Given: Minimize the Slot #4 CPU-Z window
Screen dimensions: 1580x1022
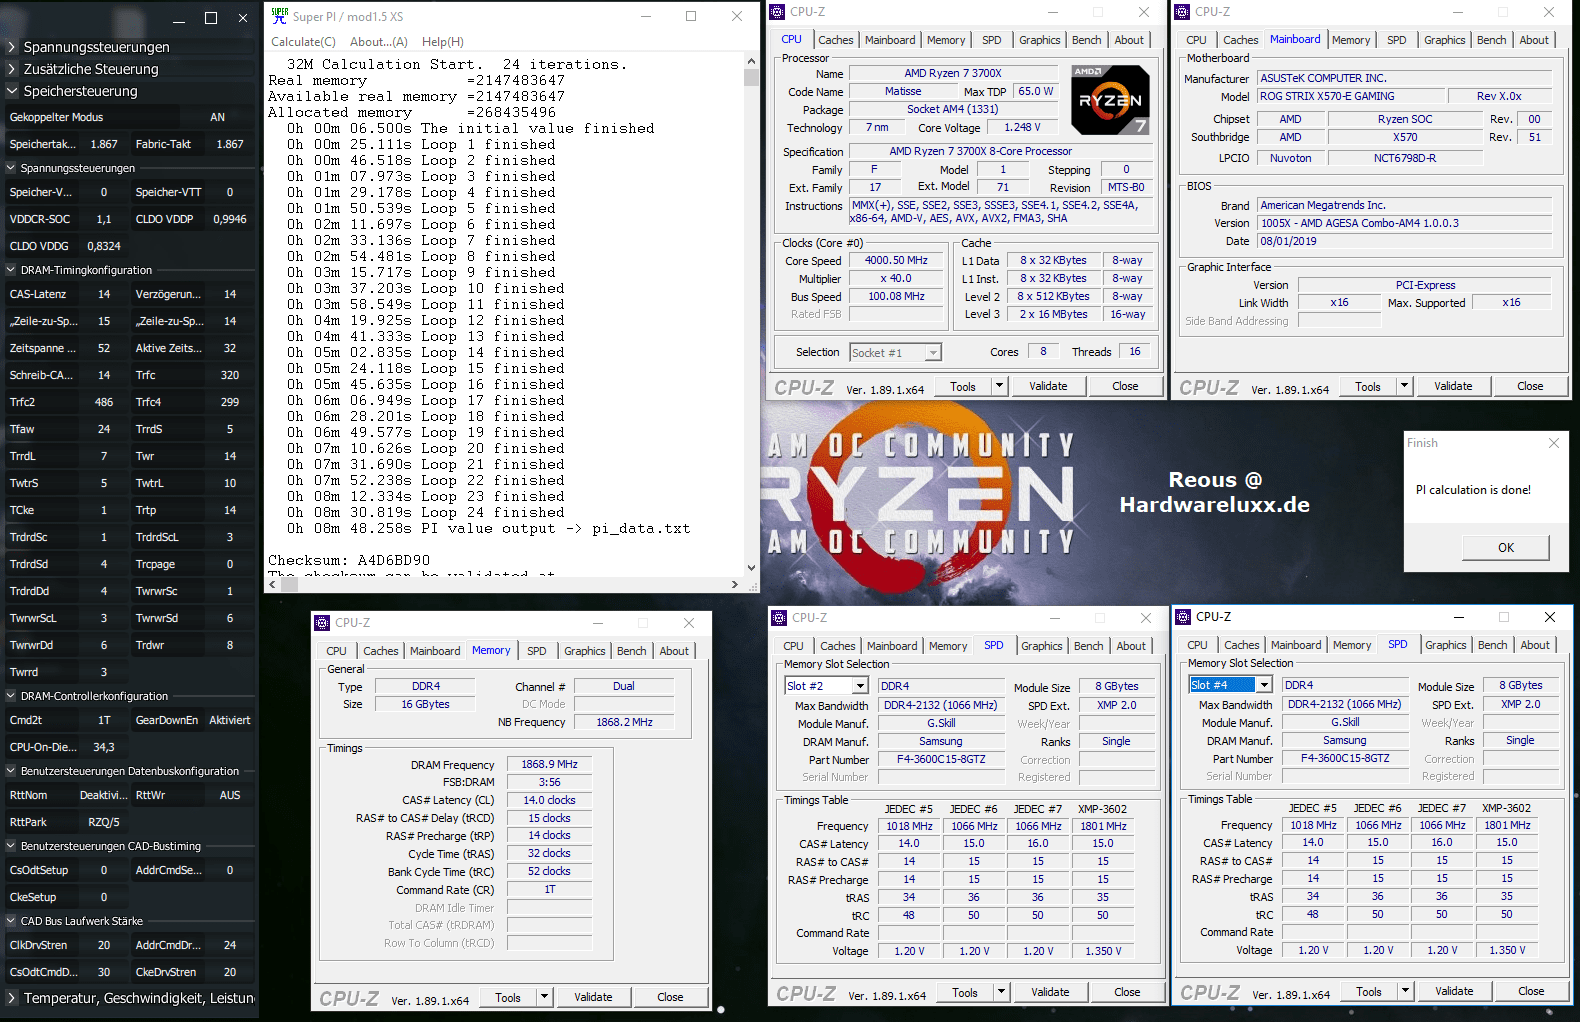Looking at the screenshot, I should click(x=1458, y=617).
